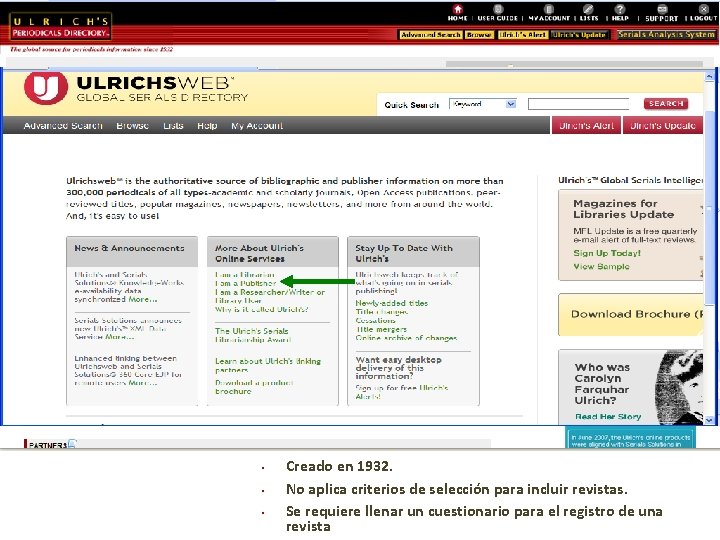Image resolution: width=720 pixels, height=540 pixels.
Task: Click Learn about Ulrich's linking partners
Action: click(268, 365)
